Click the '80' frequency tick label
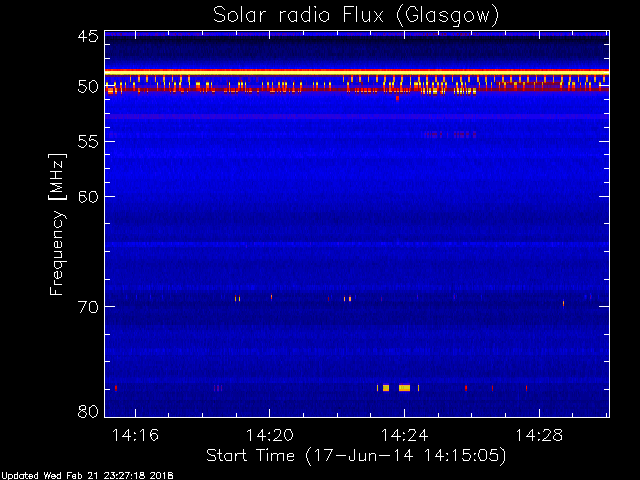The height and width of the screenshot is (480, 640). (x=88, y=411)
